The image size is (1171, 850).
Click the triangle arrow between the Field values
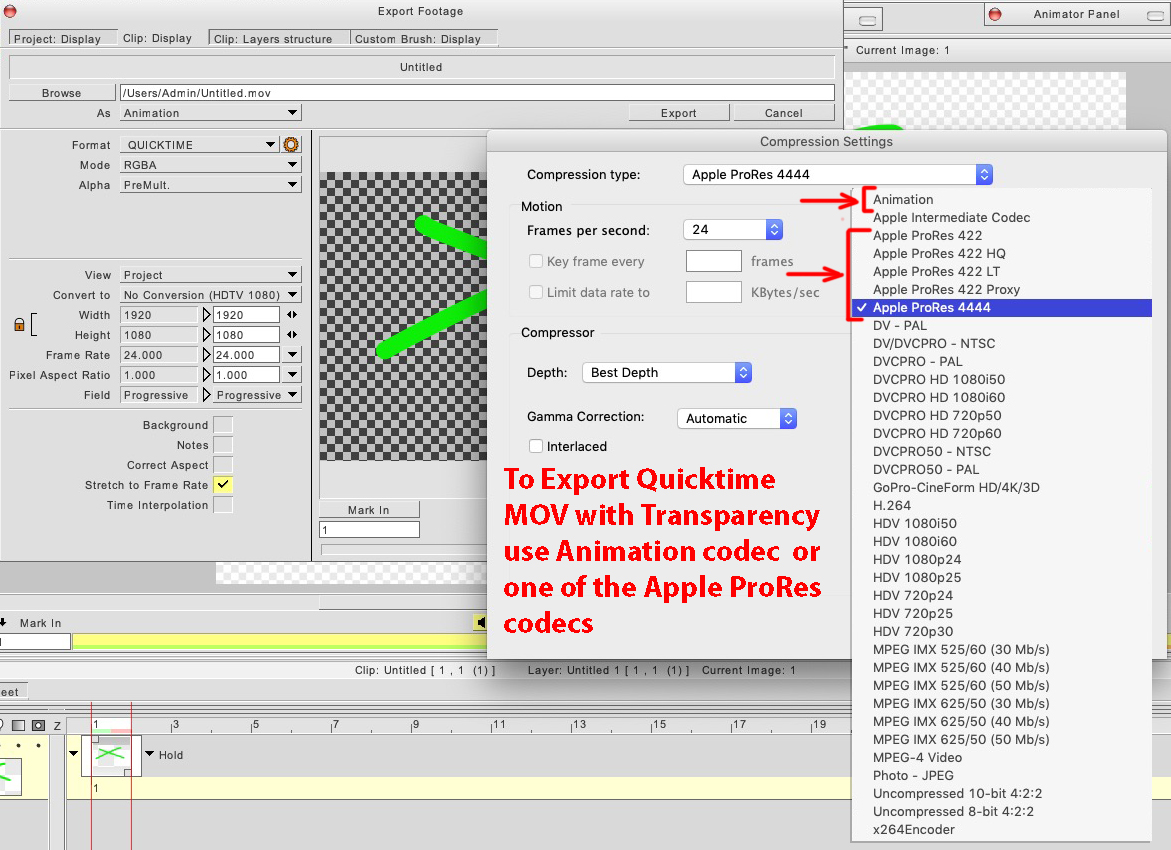click(x=207, y=395)
